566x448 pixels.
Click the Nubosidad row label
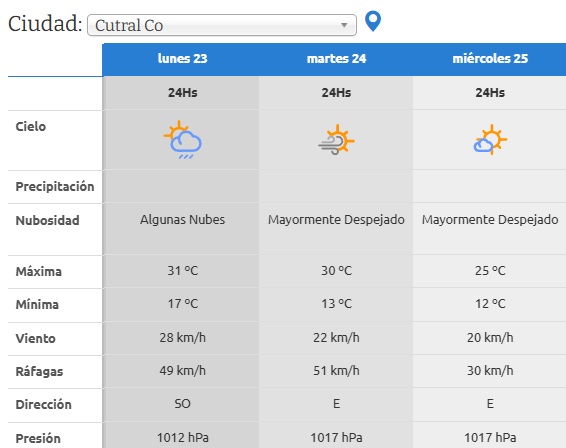click(47, 220)
